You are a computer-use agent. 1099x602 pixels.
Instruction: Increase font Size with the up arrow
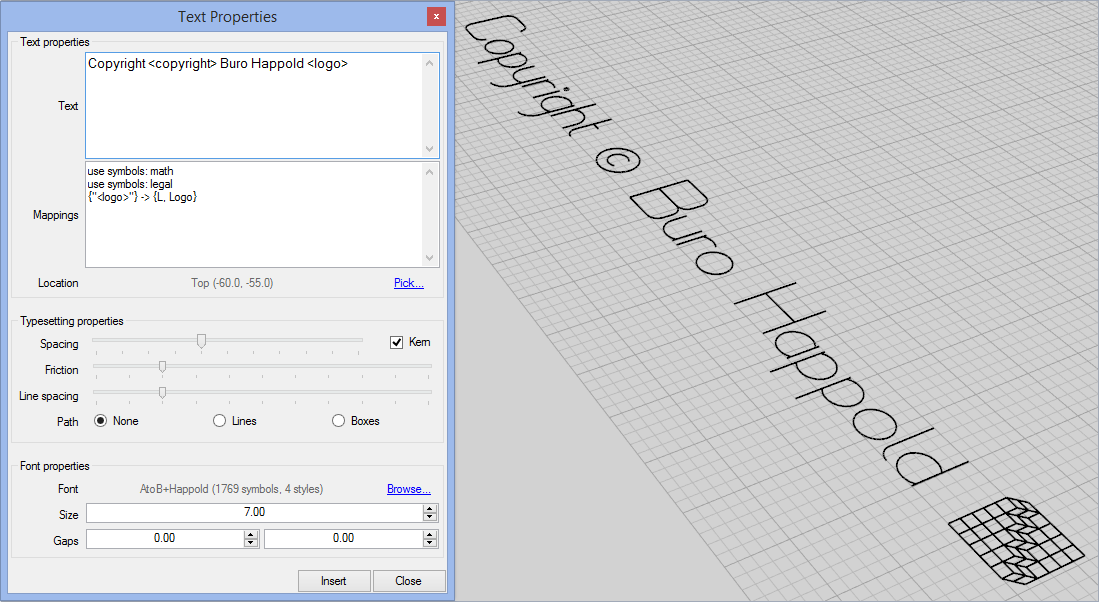(x=430, y=508)
